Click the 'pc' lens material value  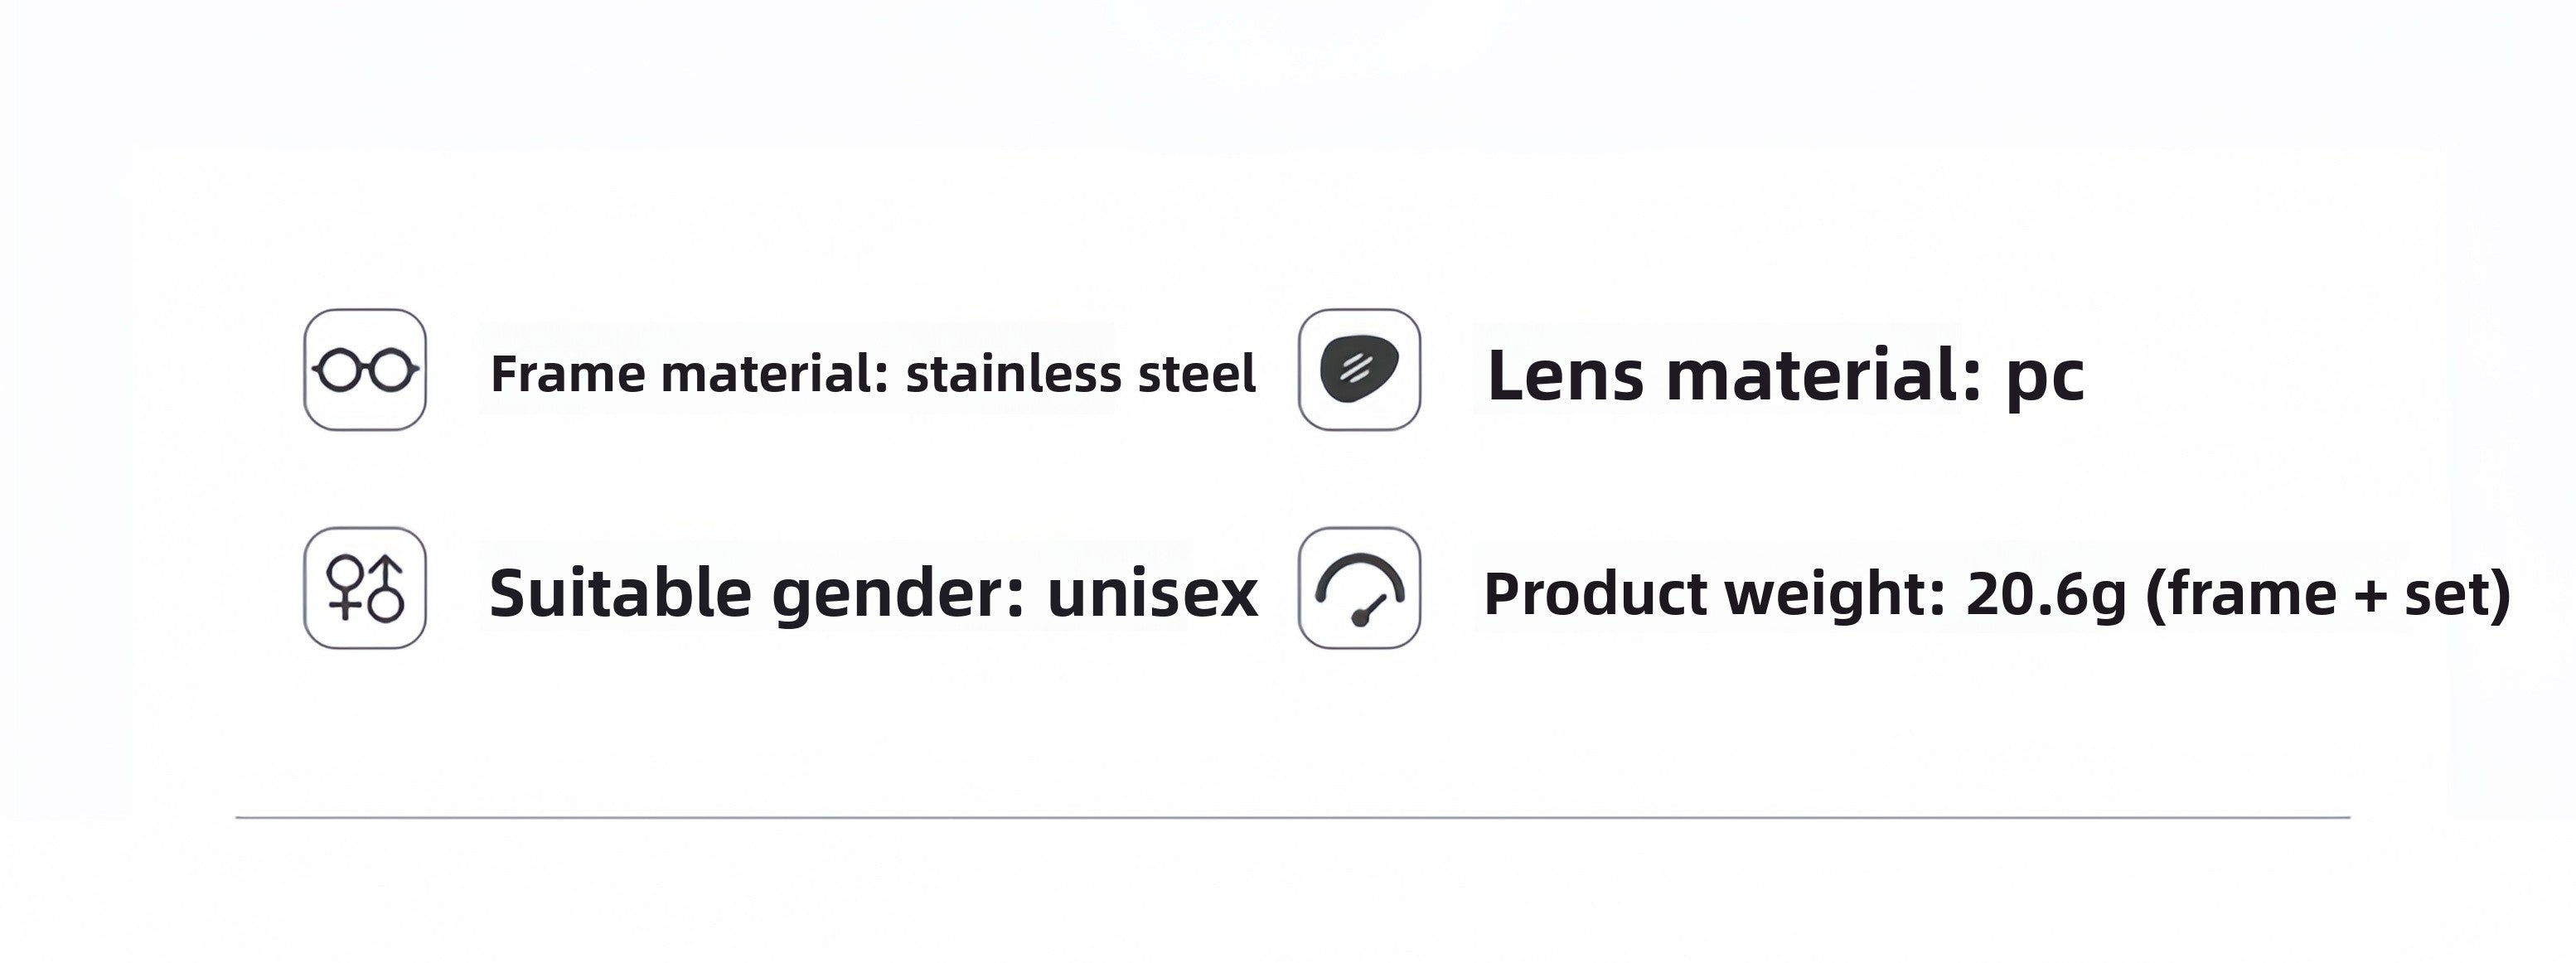coord(2045,380)
